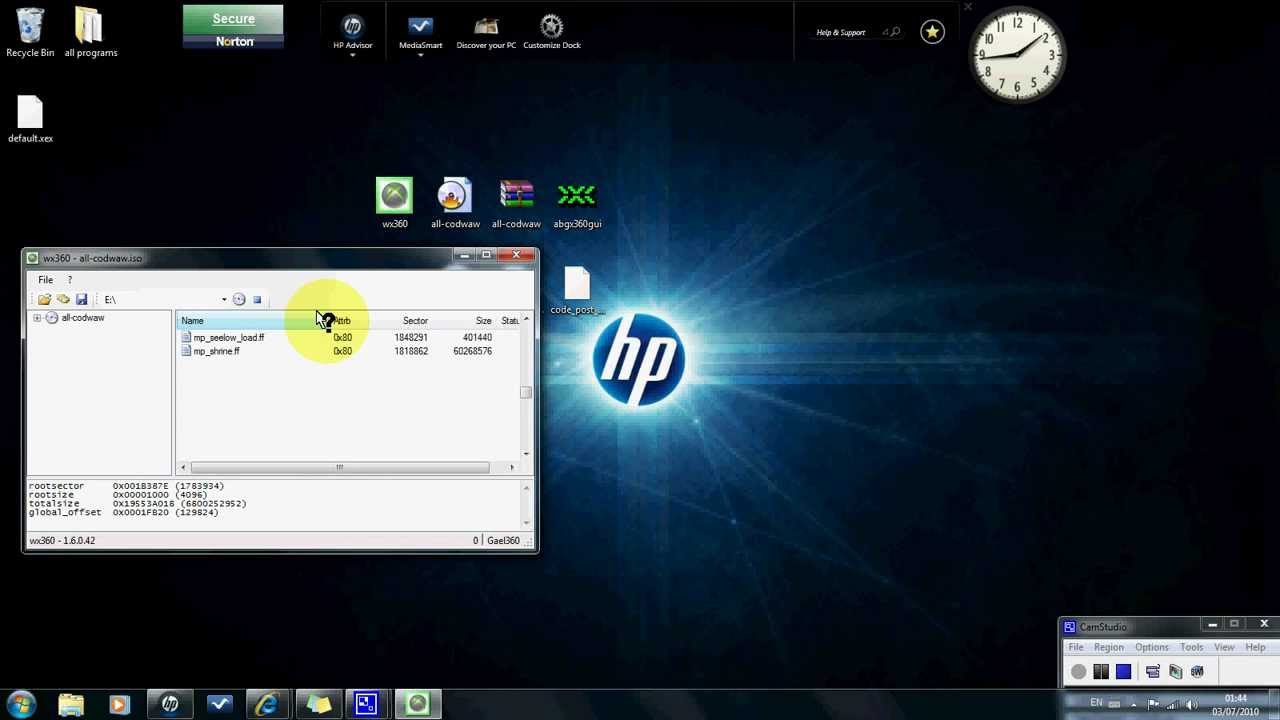Open the Recycle Bin desktop icon
Viewport: 1280px width, 720px height.
30,33
